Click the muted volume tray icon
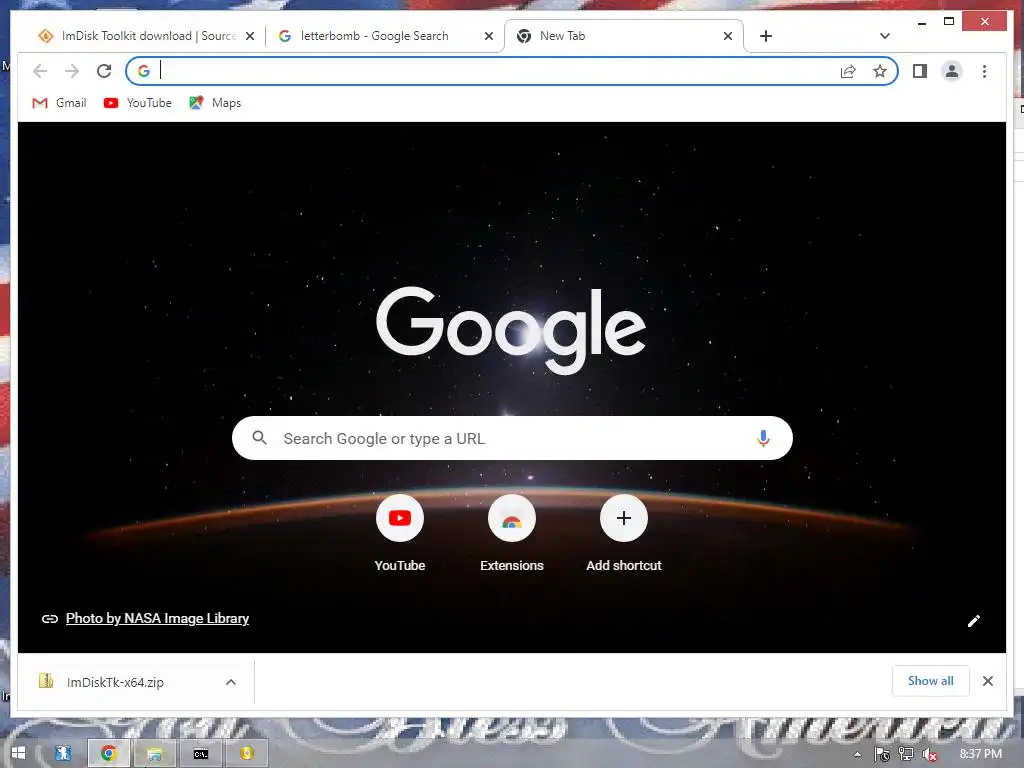The height and width of the screenshot is (768, 1024). 931,754
